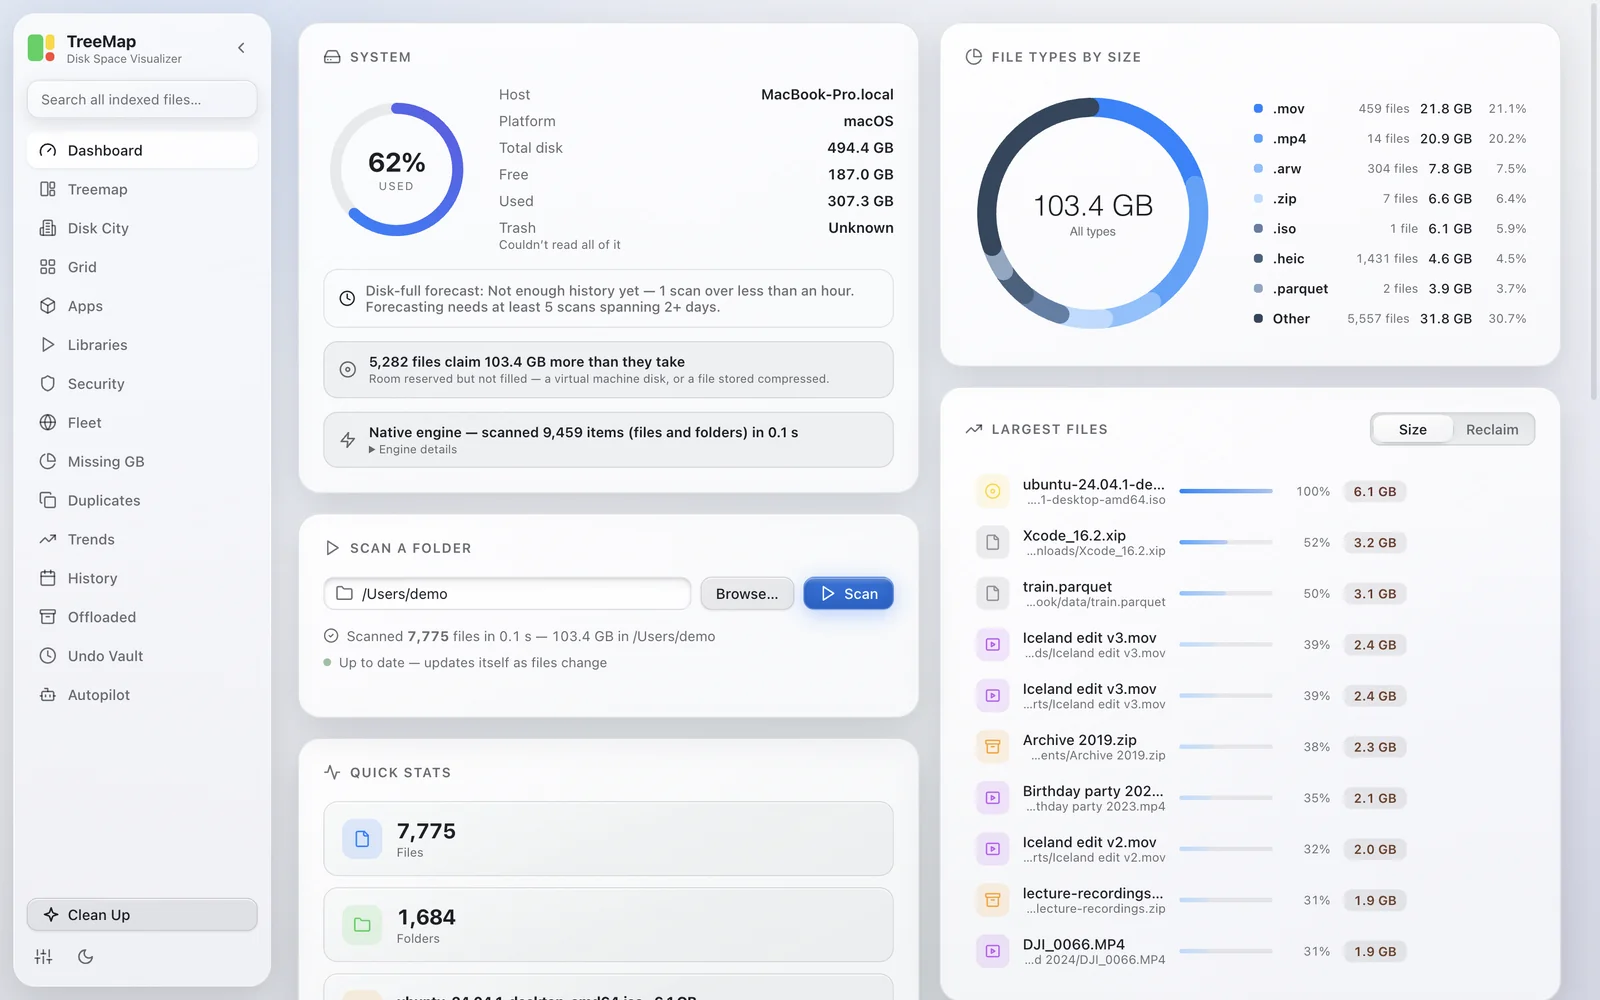This screenshot has width=1600, height=1000.
Task: Click the Other legend color dot
Action: (1258, 319)
